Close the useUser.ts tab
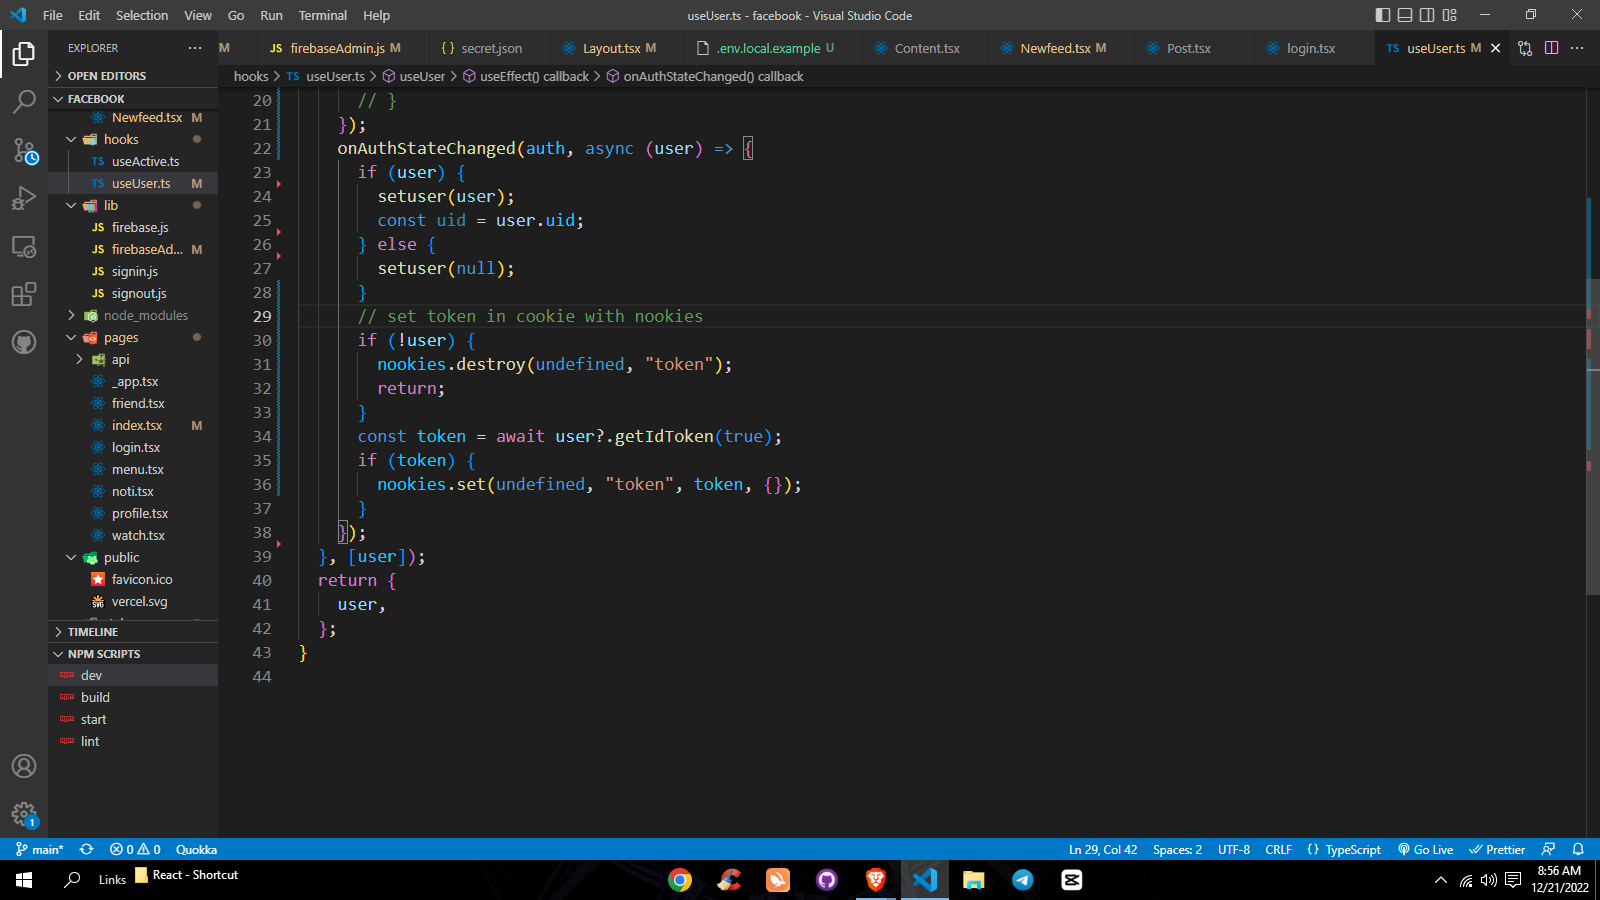This screenshot has height=900, width=1600. (x=1496, y=48)
